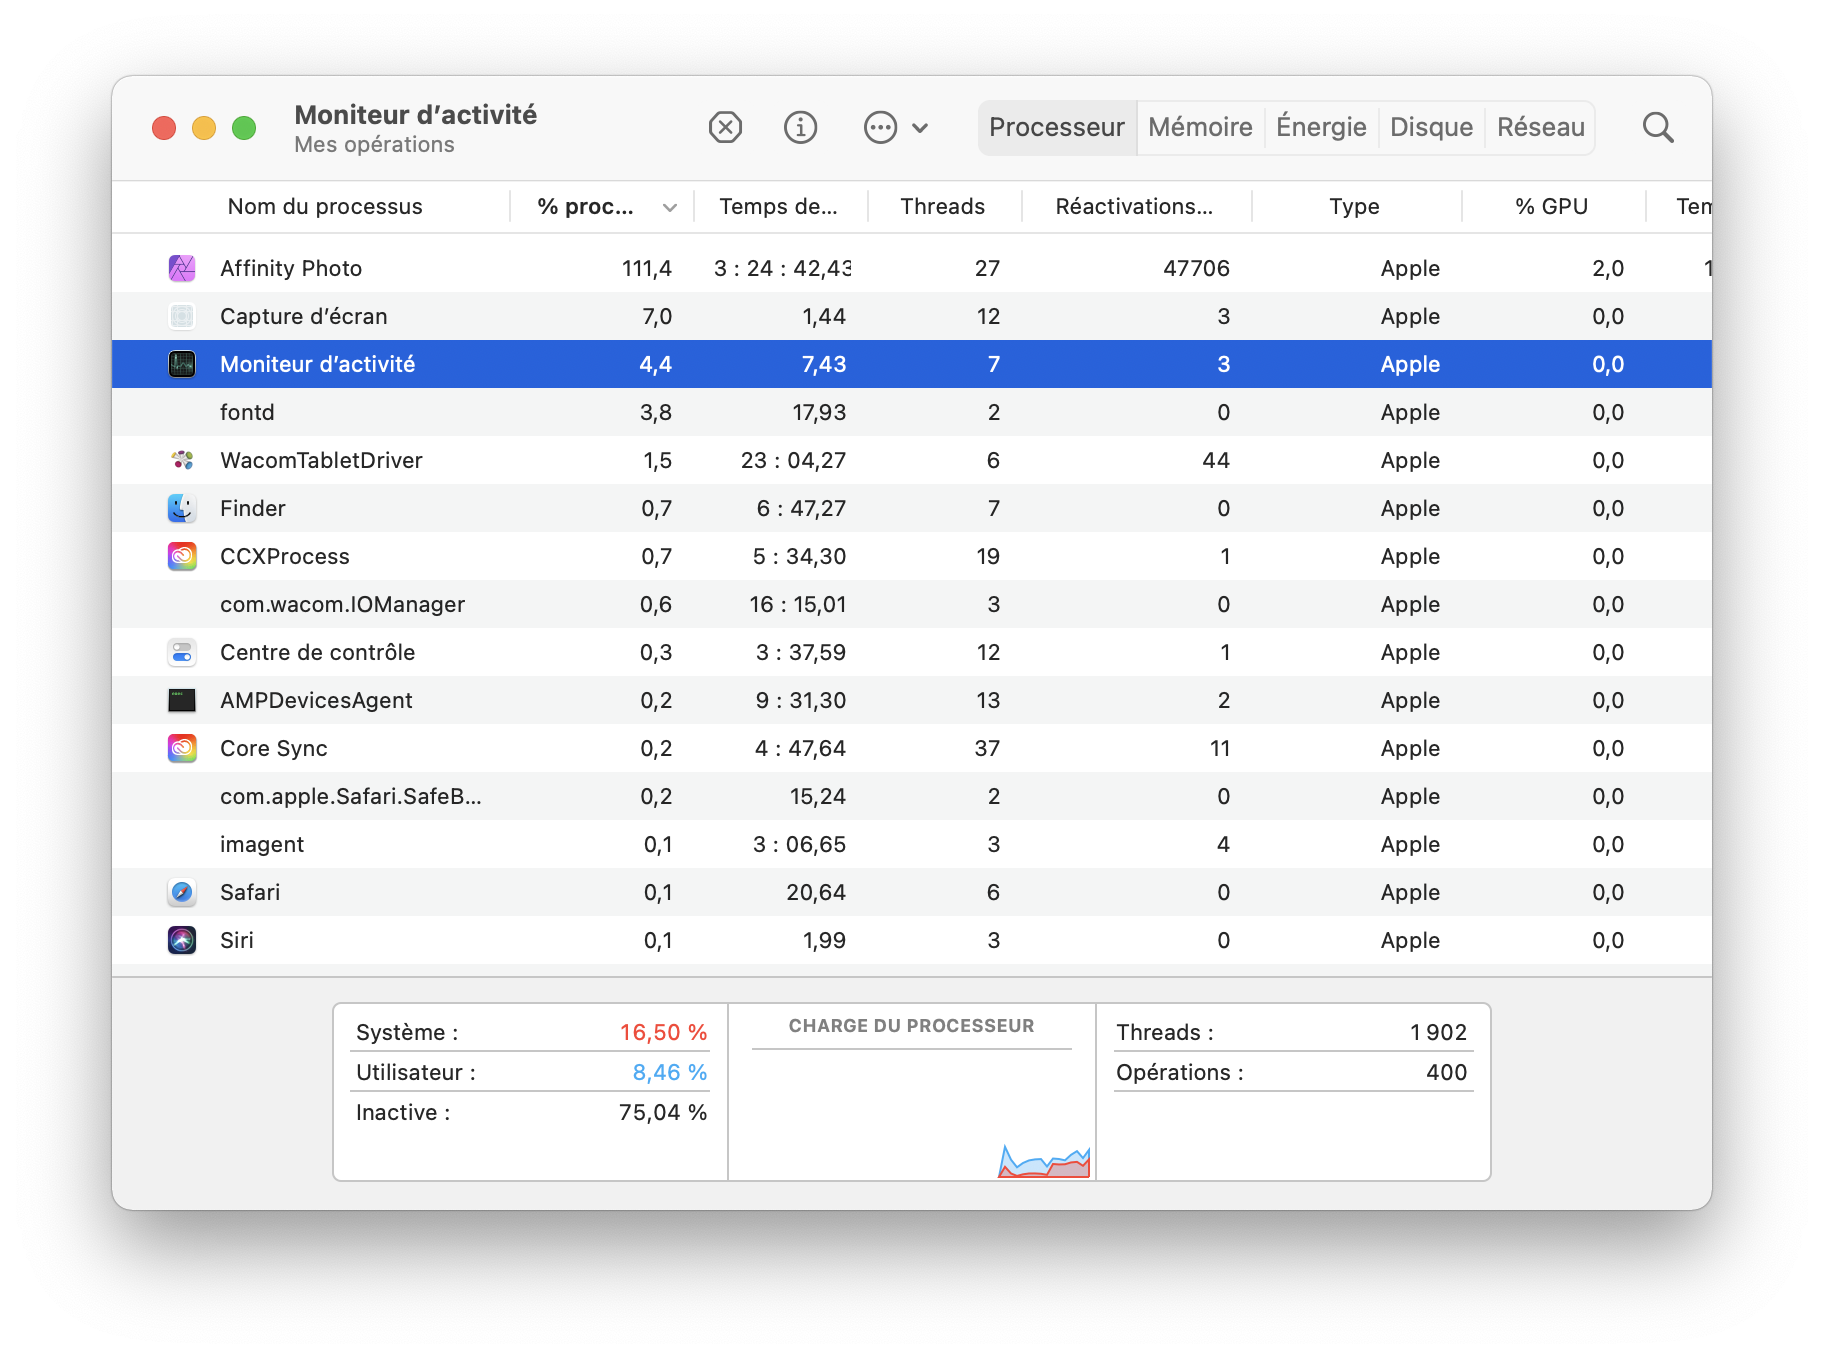This screenshot has width=1824, height=1358.
Task: Sort by Temps de... column header
Action: pyautogui.click(x=778, y=206)
